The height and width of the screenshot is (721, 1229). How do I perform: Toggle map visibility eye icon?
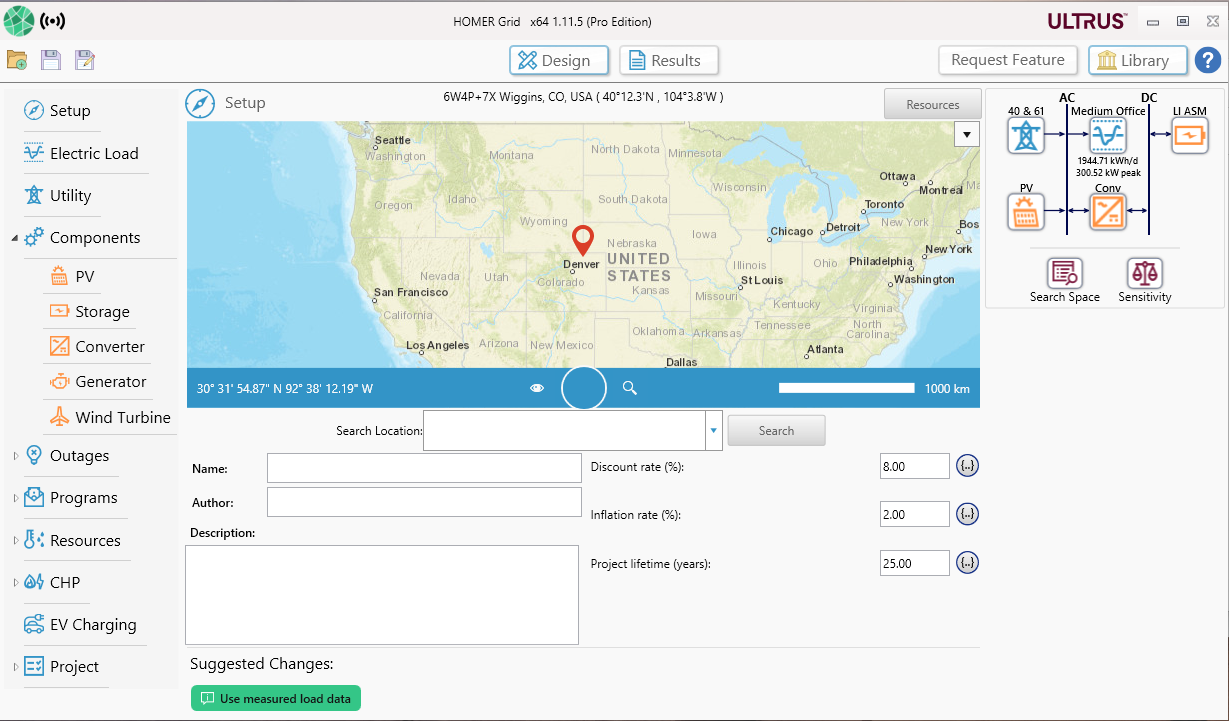[x=537, y=388]
